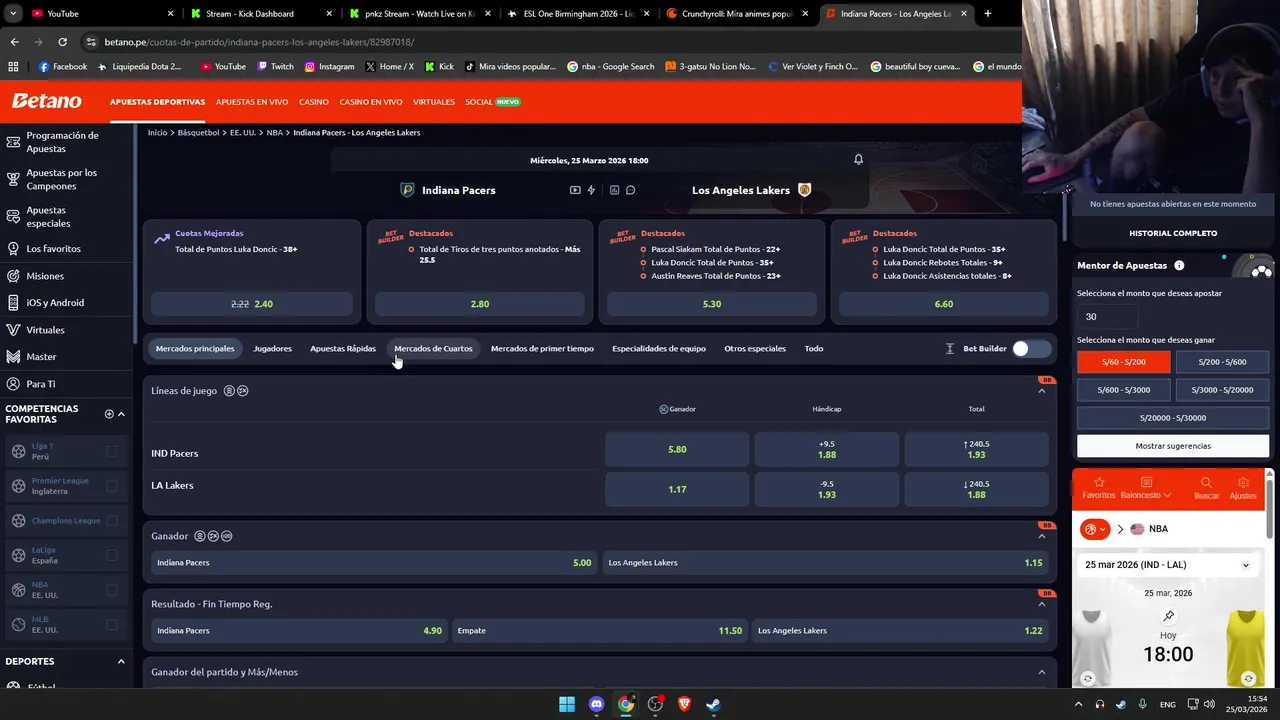The image size is (1280, 720).
Task: Check the Premier League Inglaterra checkbox
Action: click(111, 486)
